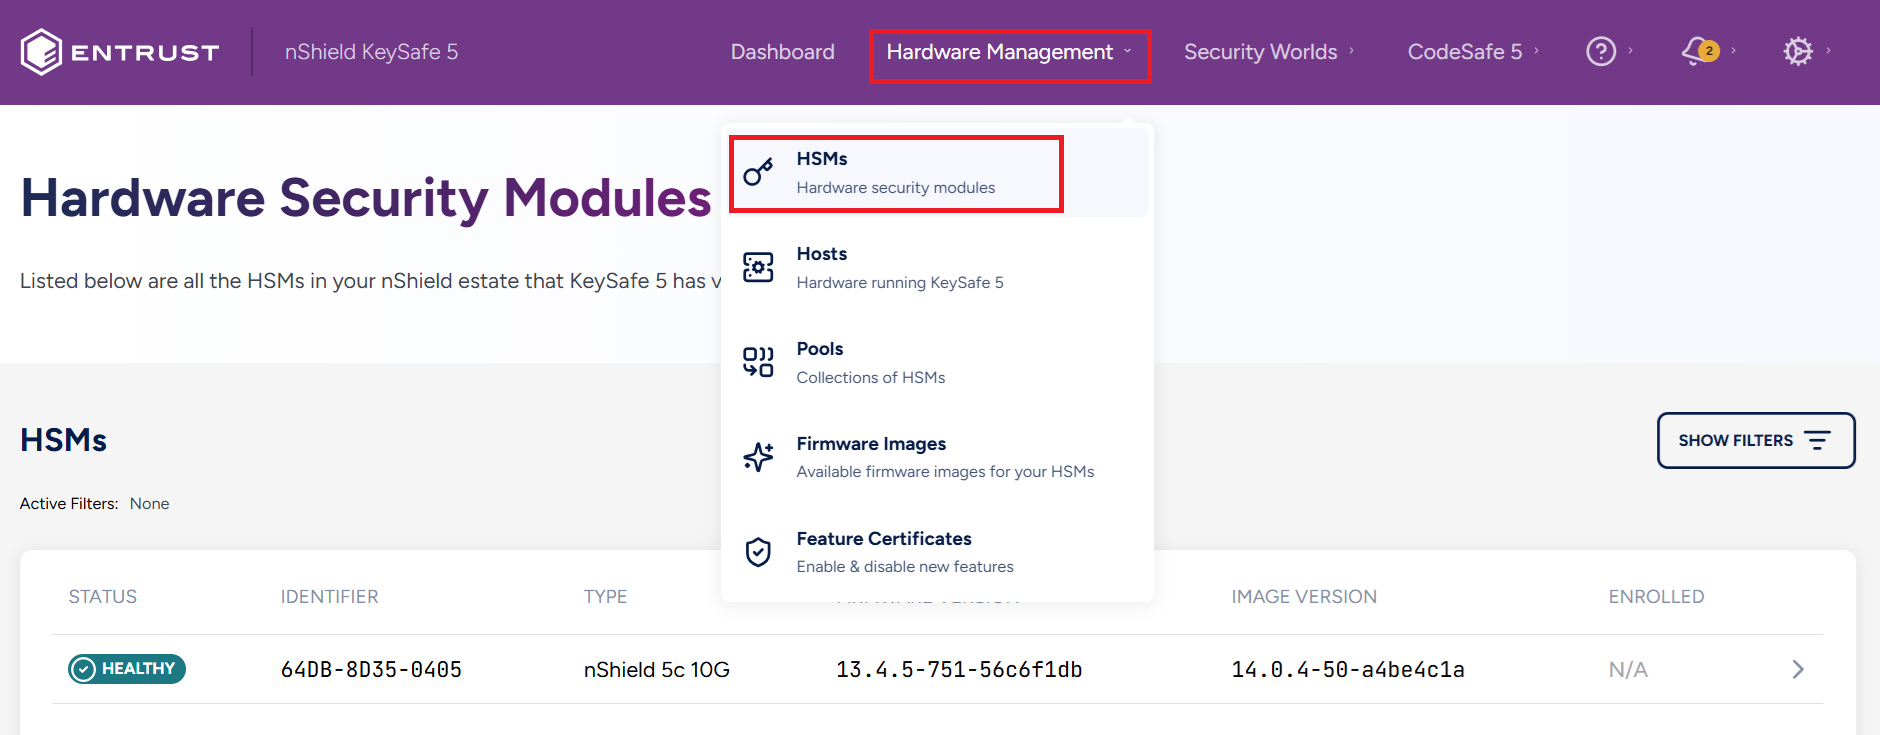The width and height of the screenshot is (1880, 735).
Task: Expand the Hardware Management menu
Action: tap(1010, 52)
